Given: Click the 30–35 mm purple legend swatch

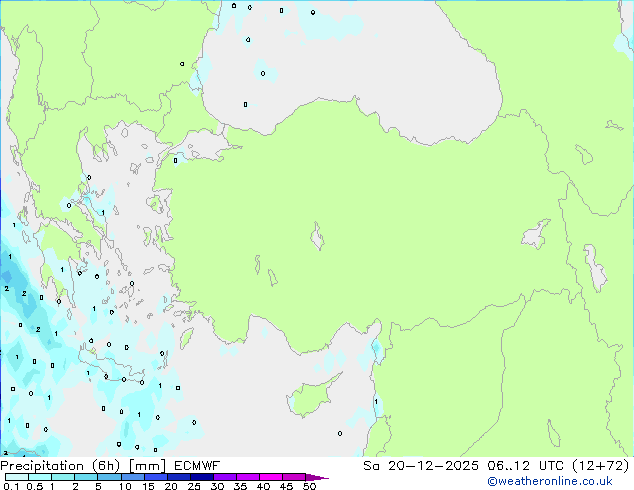Looking at the screenshot, I should [225, 477].
